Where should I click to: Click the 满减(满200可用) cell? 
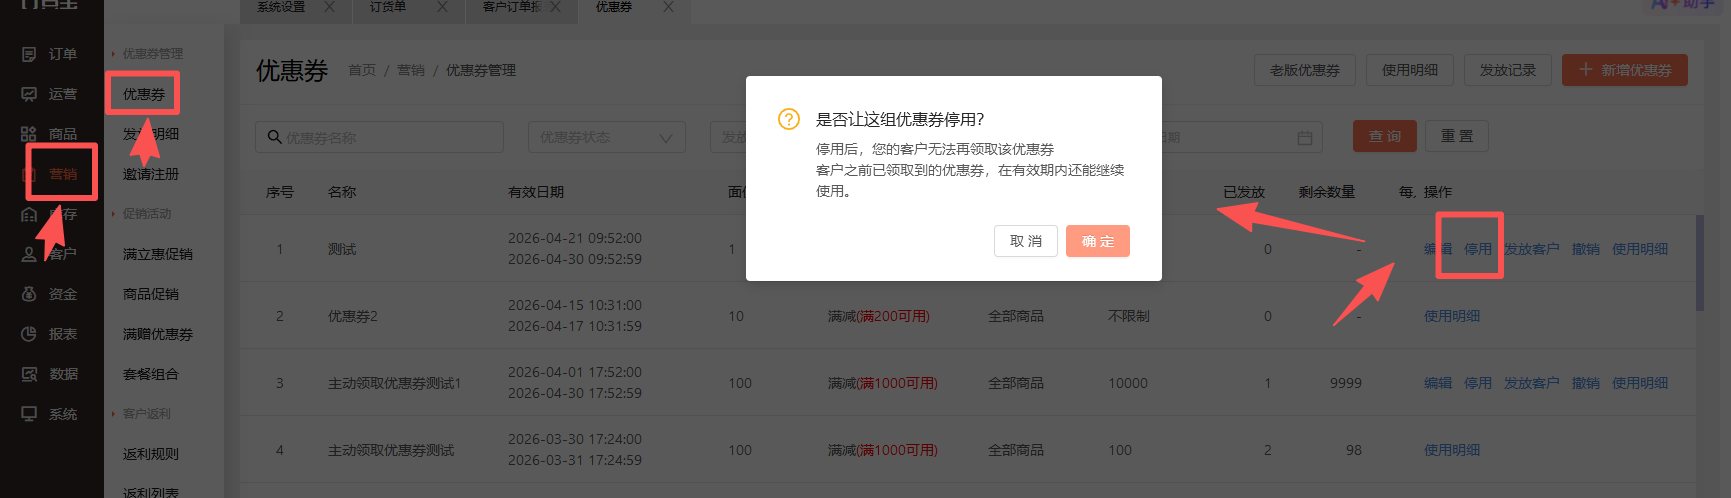(879, 316)
